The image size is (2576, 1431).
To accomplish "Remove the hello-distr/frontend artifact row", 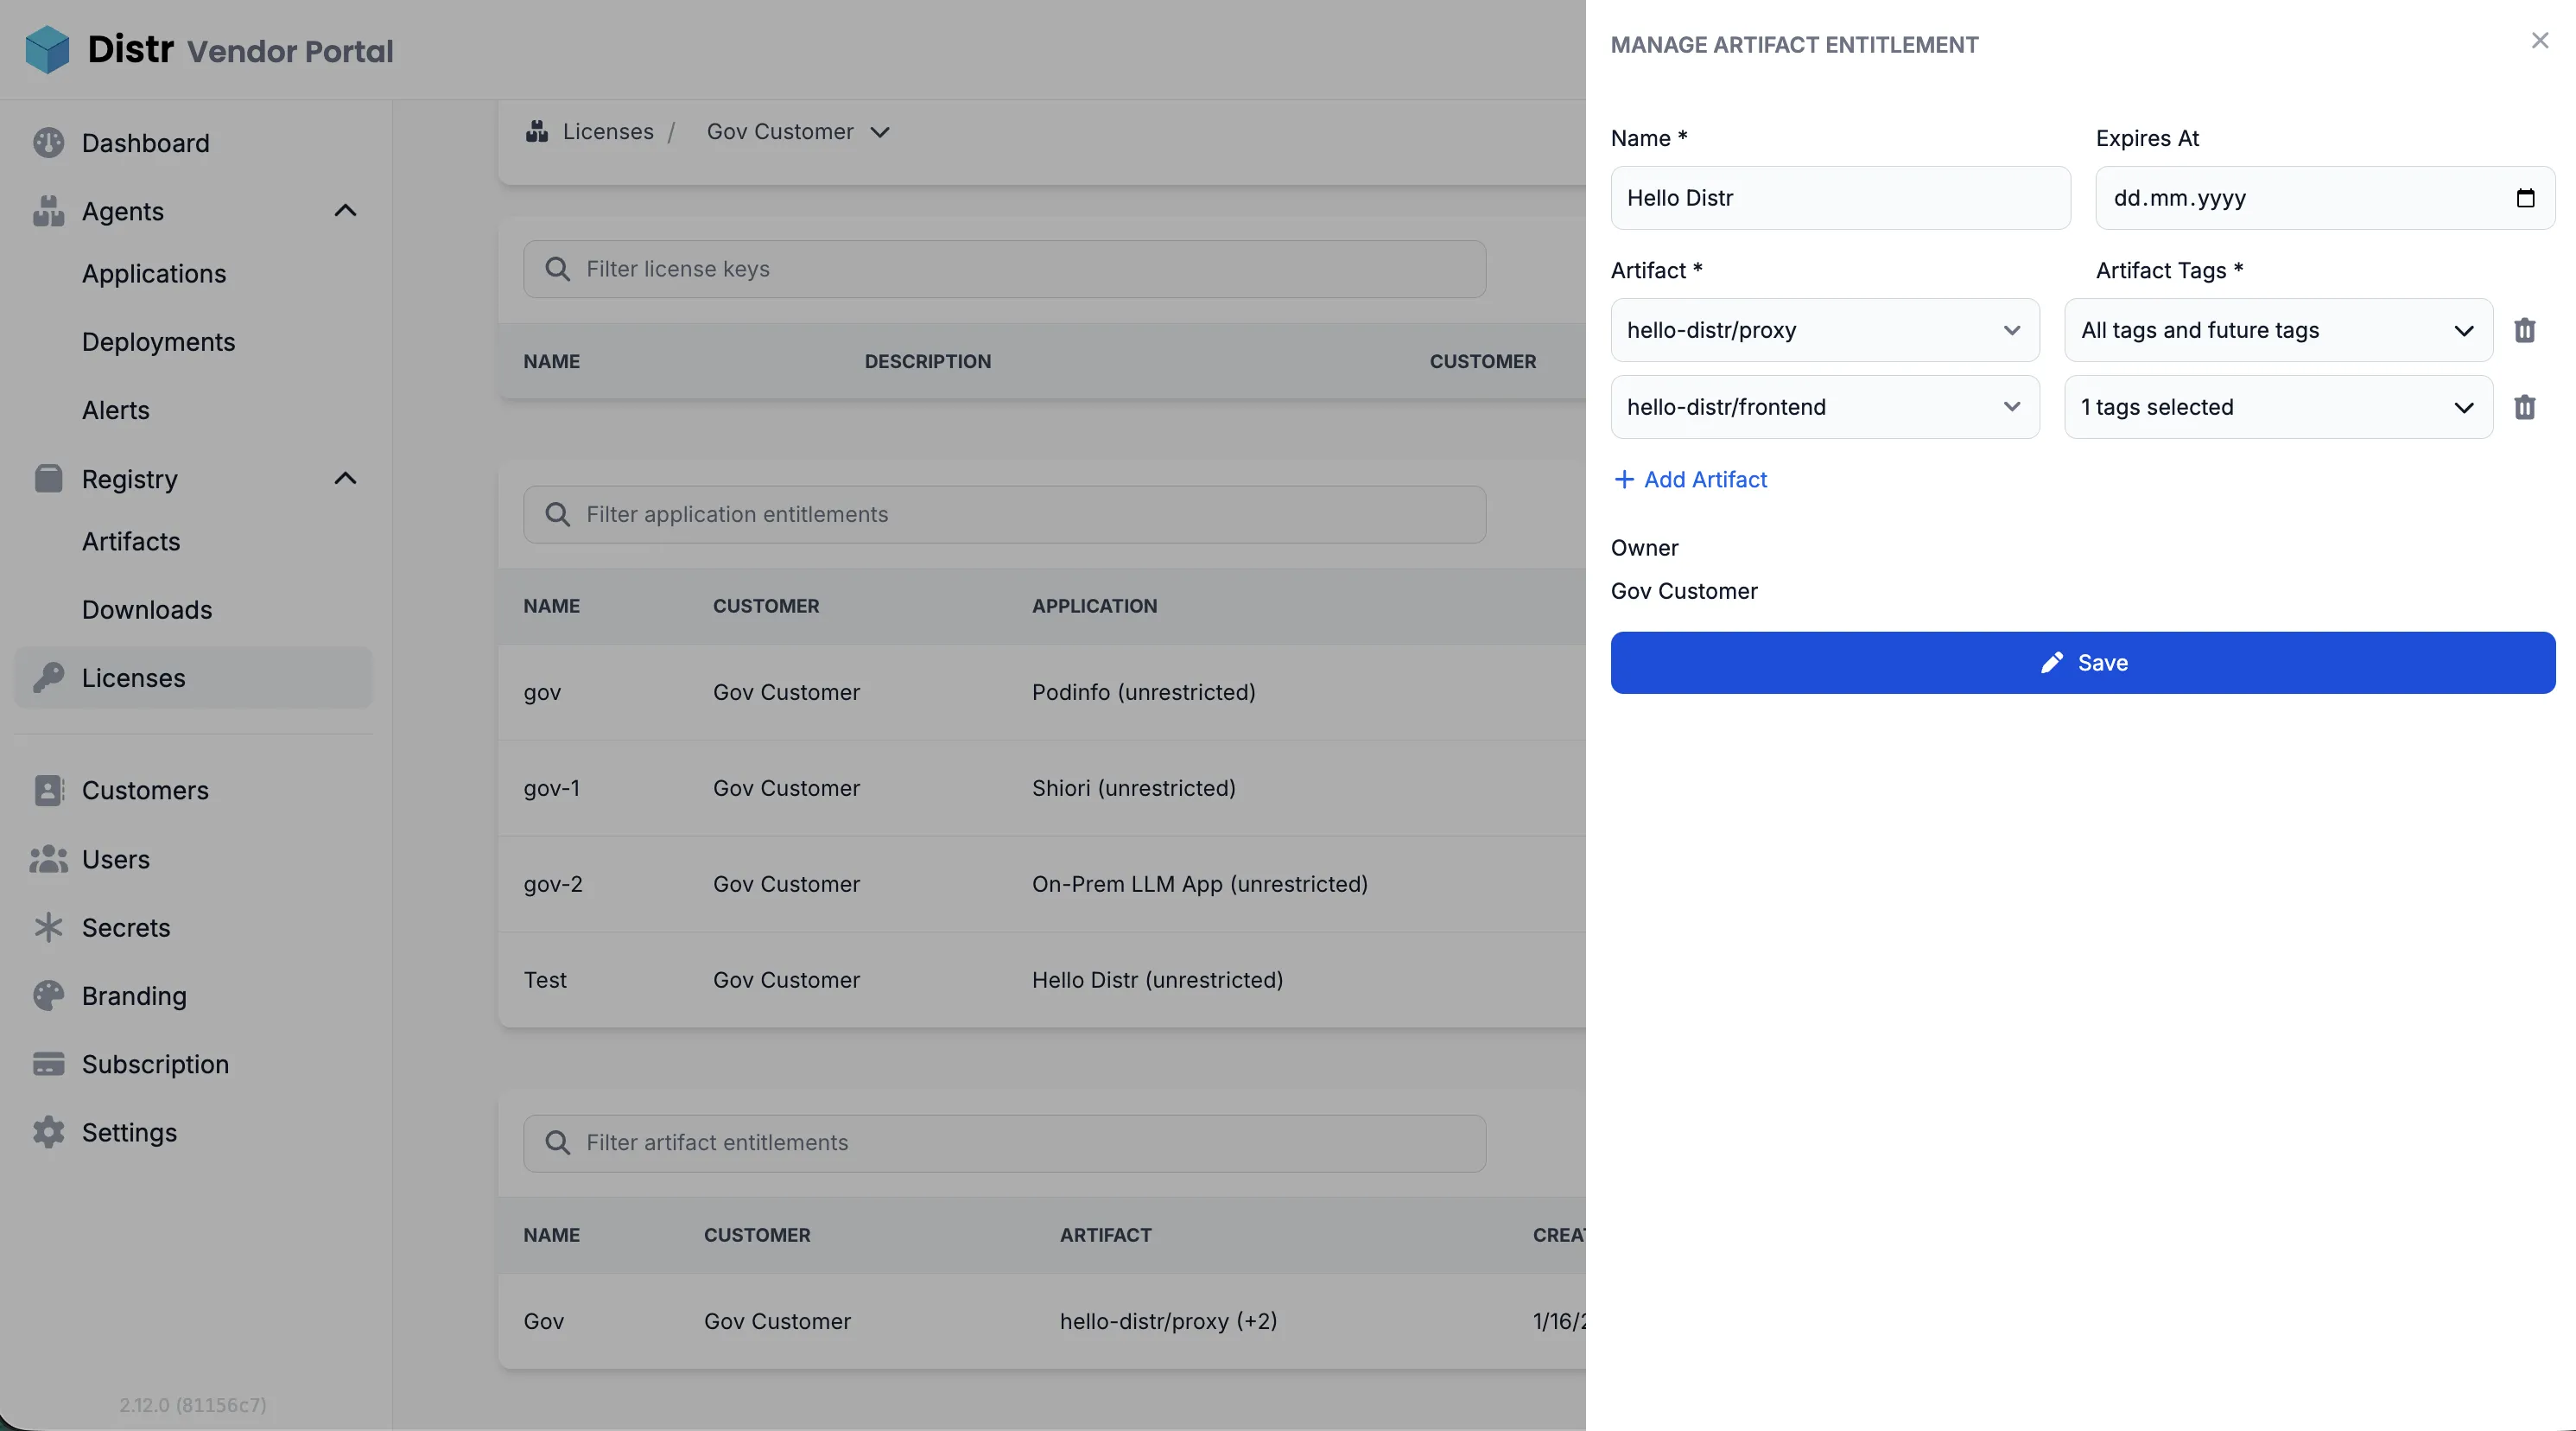I will click(x=2526, y=407).
